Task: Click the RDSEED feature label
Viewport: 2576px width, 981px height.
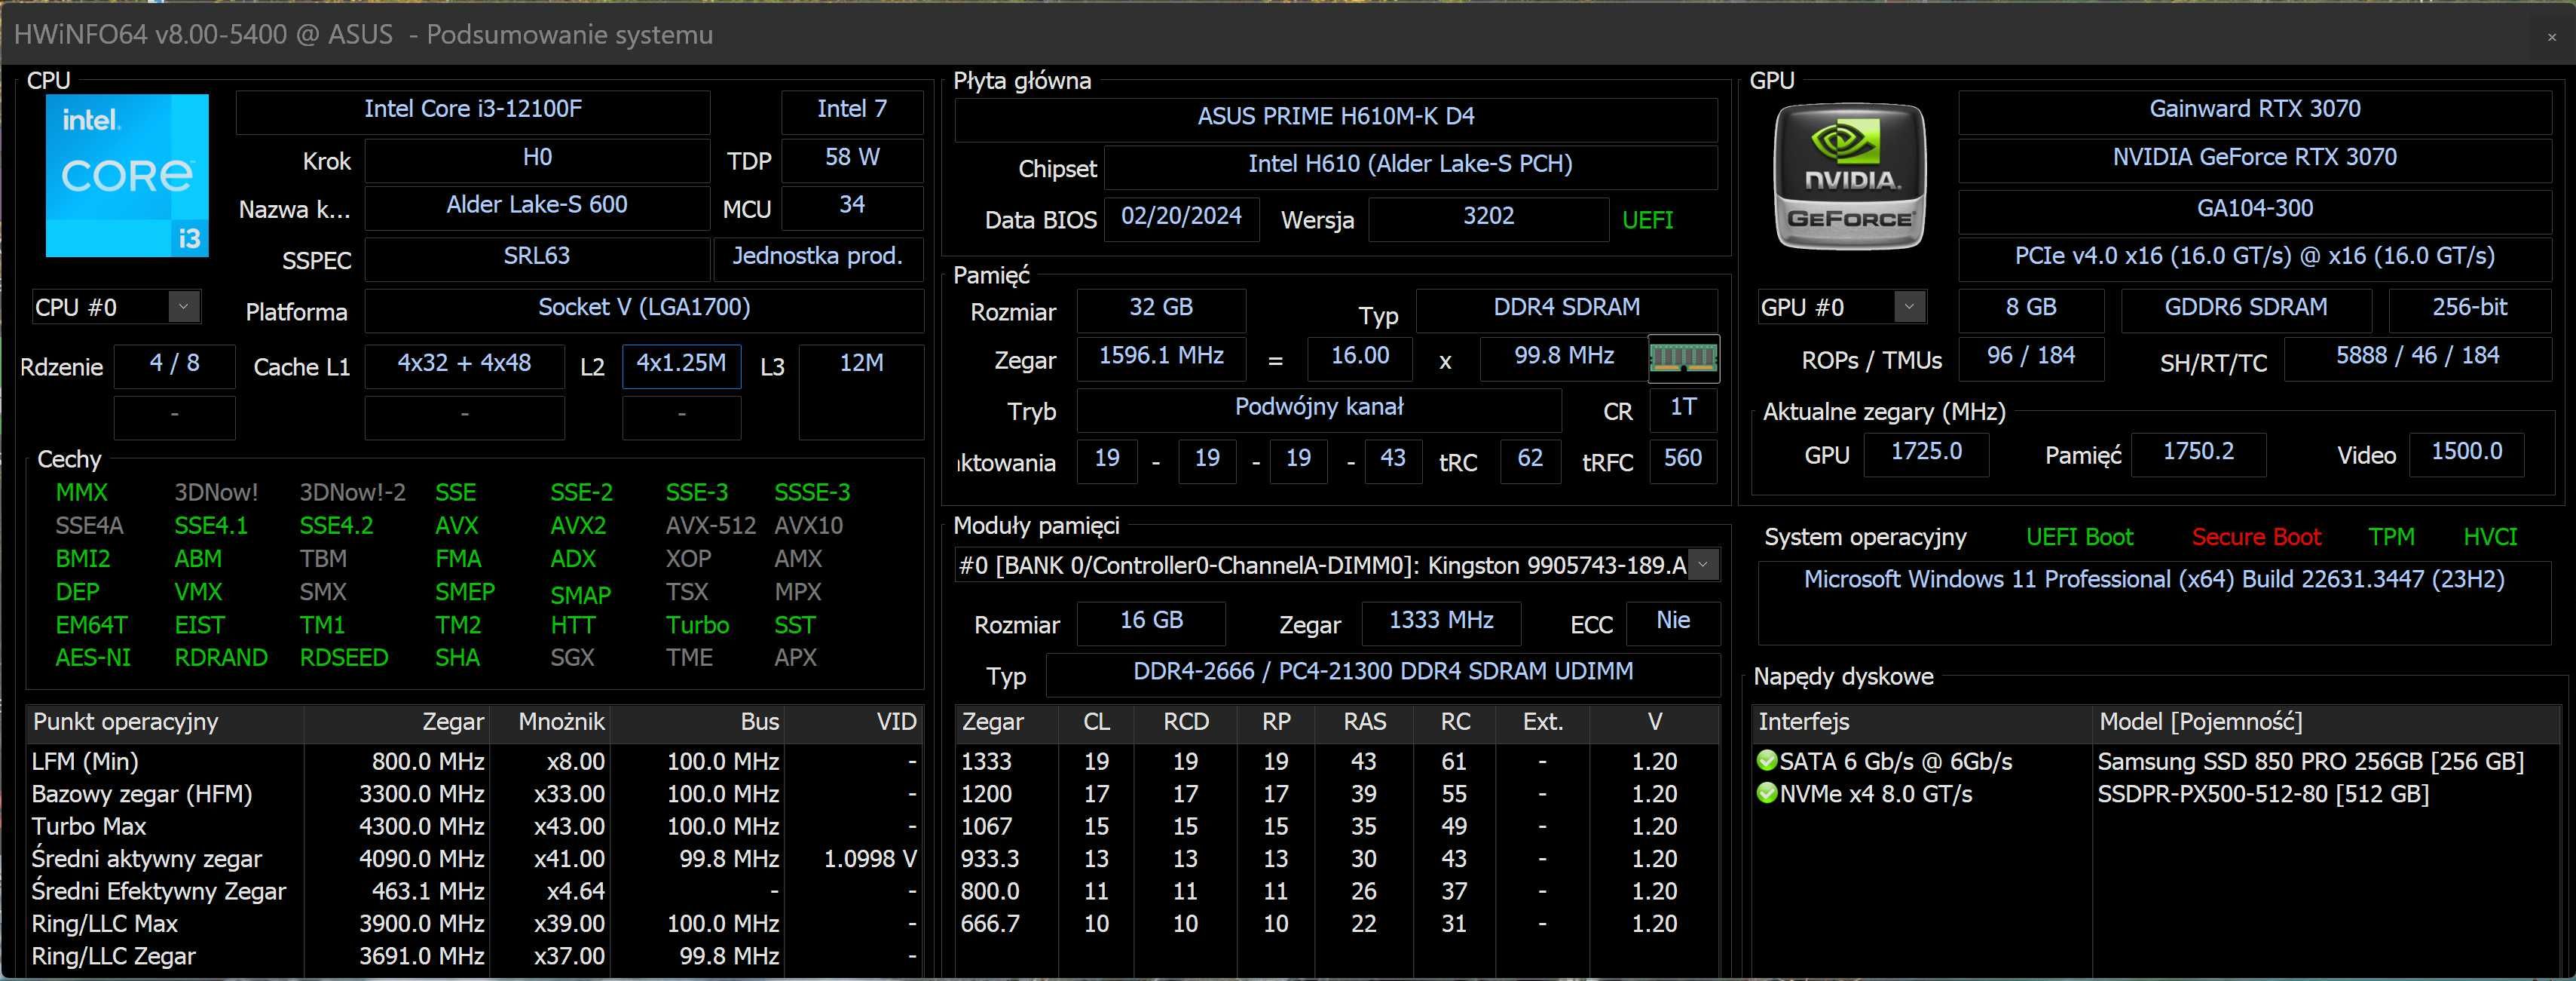Action: (344, 658)
